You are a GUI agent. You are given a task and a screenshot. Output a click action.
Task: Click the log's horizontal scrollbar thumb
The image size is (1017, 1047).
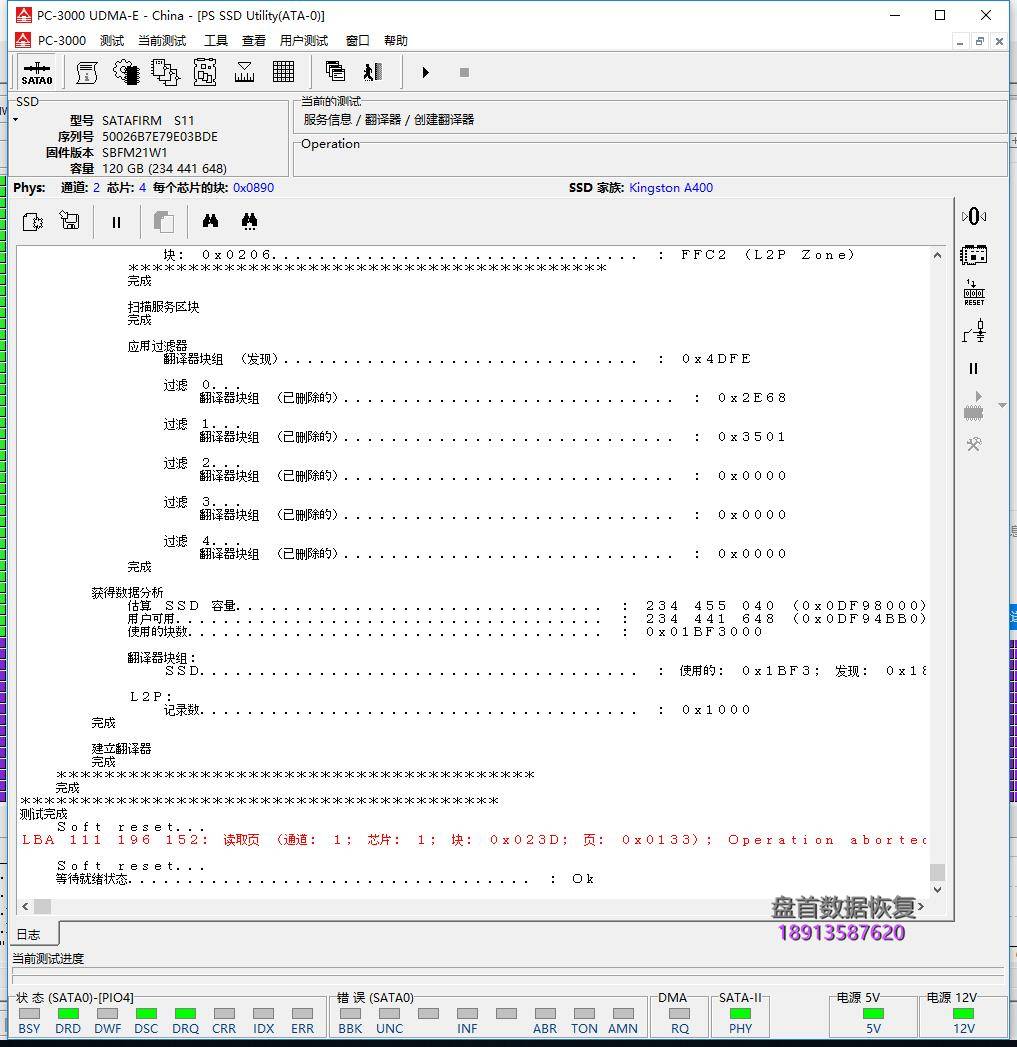(42, 906)
